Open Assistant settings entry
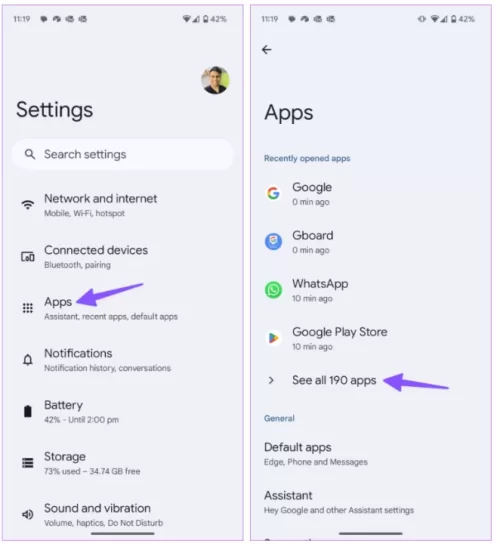The height and width of the screenshot is (544, 500). 371,502
